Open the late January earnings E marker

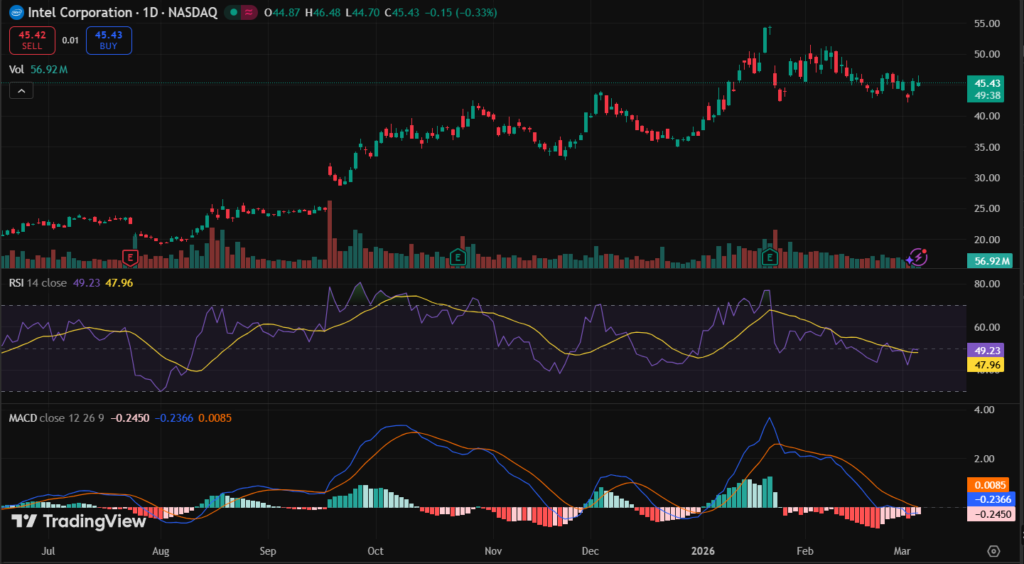770,257
